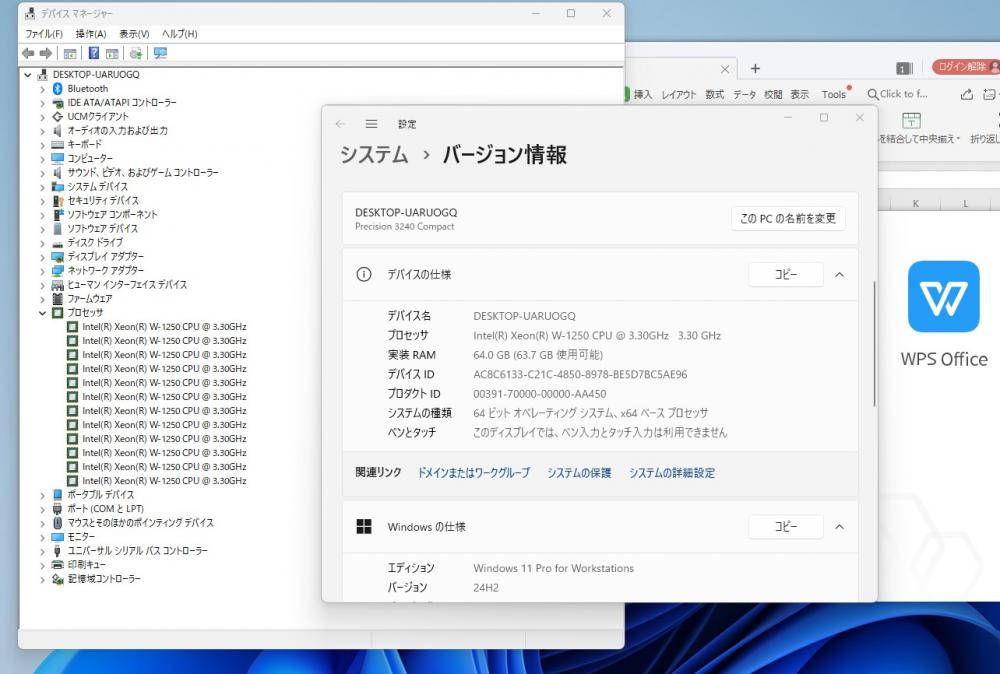This screenshot has height=674, width=1000.
Task: Click the forward arrow in Device Manager toolbar
Action: [46, 54]
